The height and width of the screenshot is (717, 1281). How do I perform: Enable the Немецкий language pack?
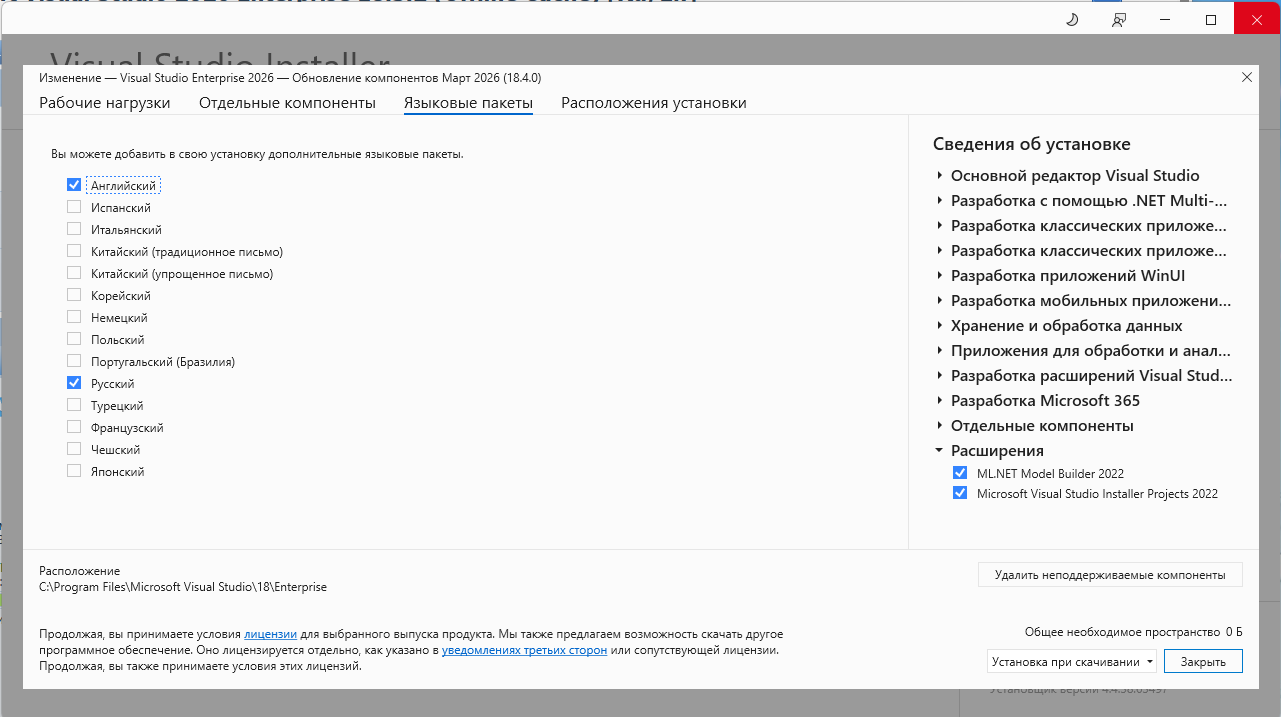[74, 317]
